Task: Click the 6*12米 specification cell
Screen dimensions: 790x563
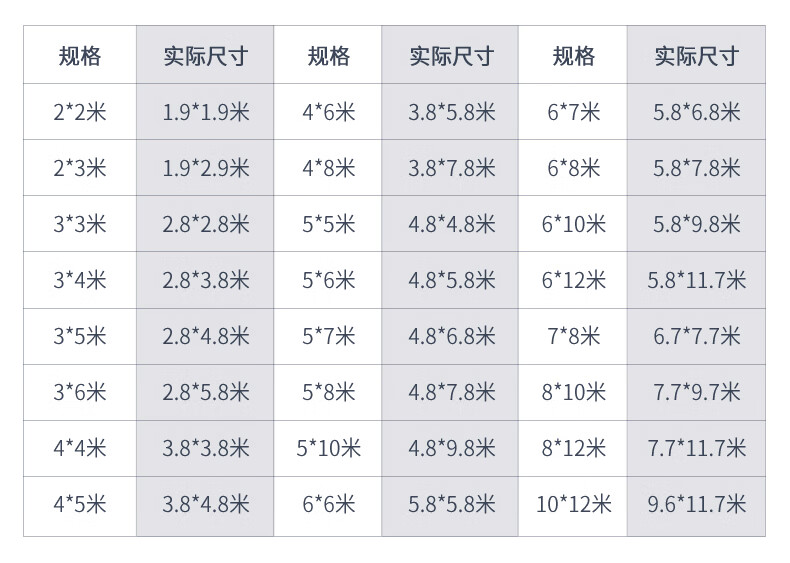Action: (x=574, y=280)
